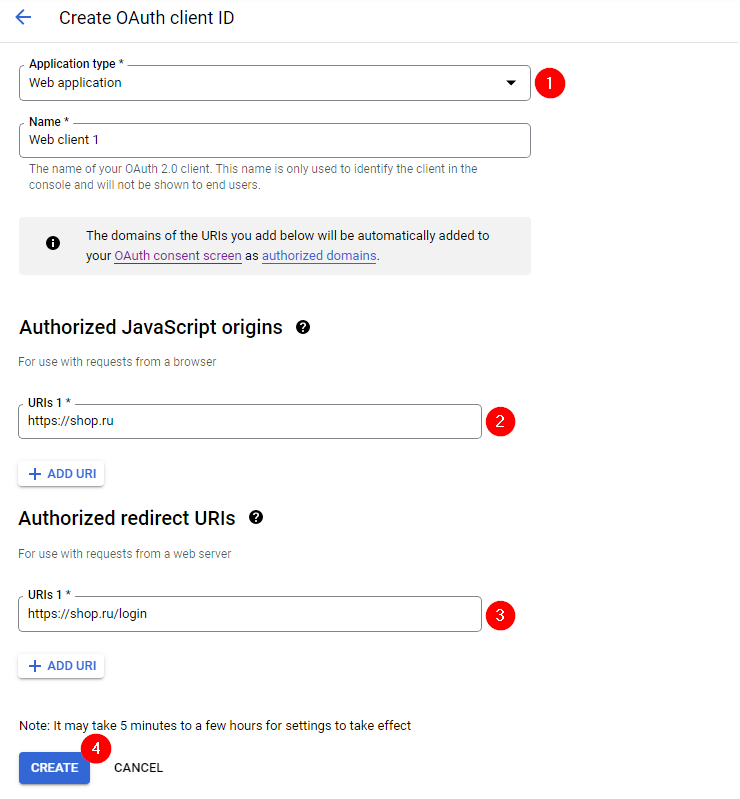
Task: Click the dropdown arrow beside Web application
Action: [511, 83]
